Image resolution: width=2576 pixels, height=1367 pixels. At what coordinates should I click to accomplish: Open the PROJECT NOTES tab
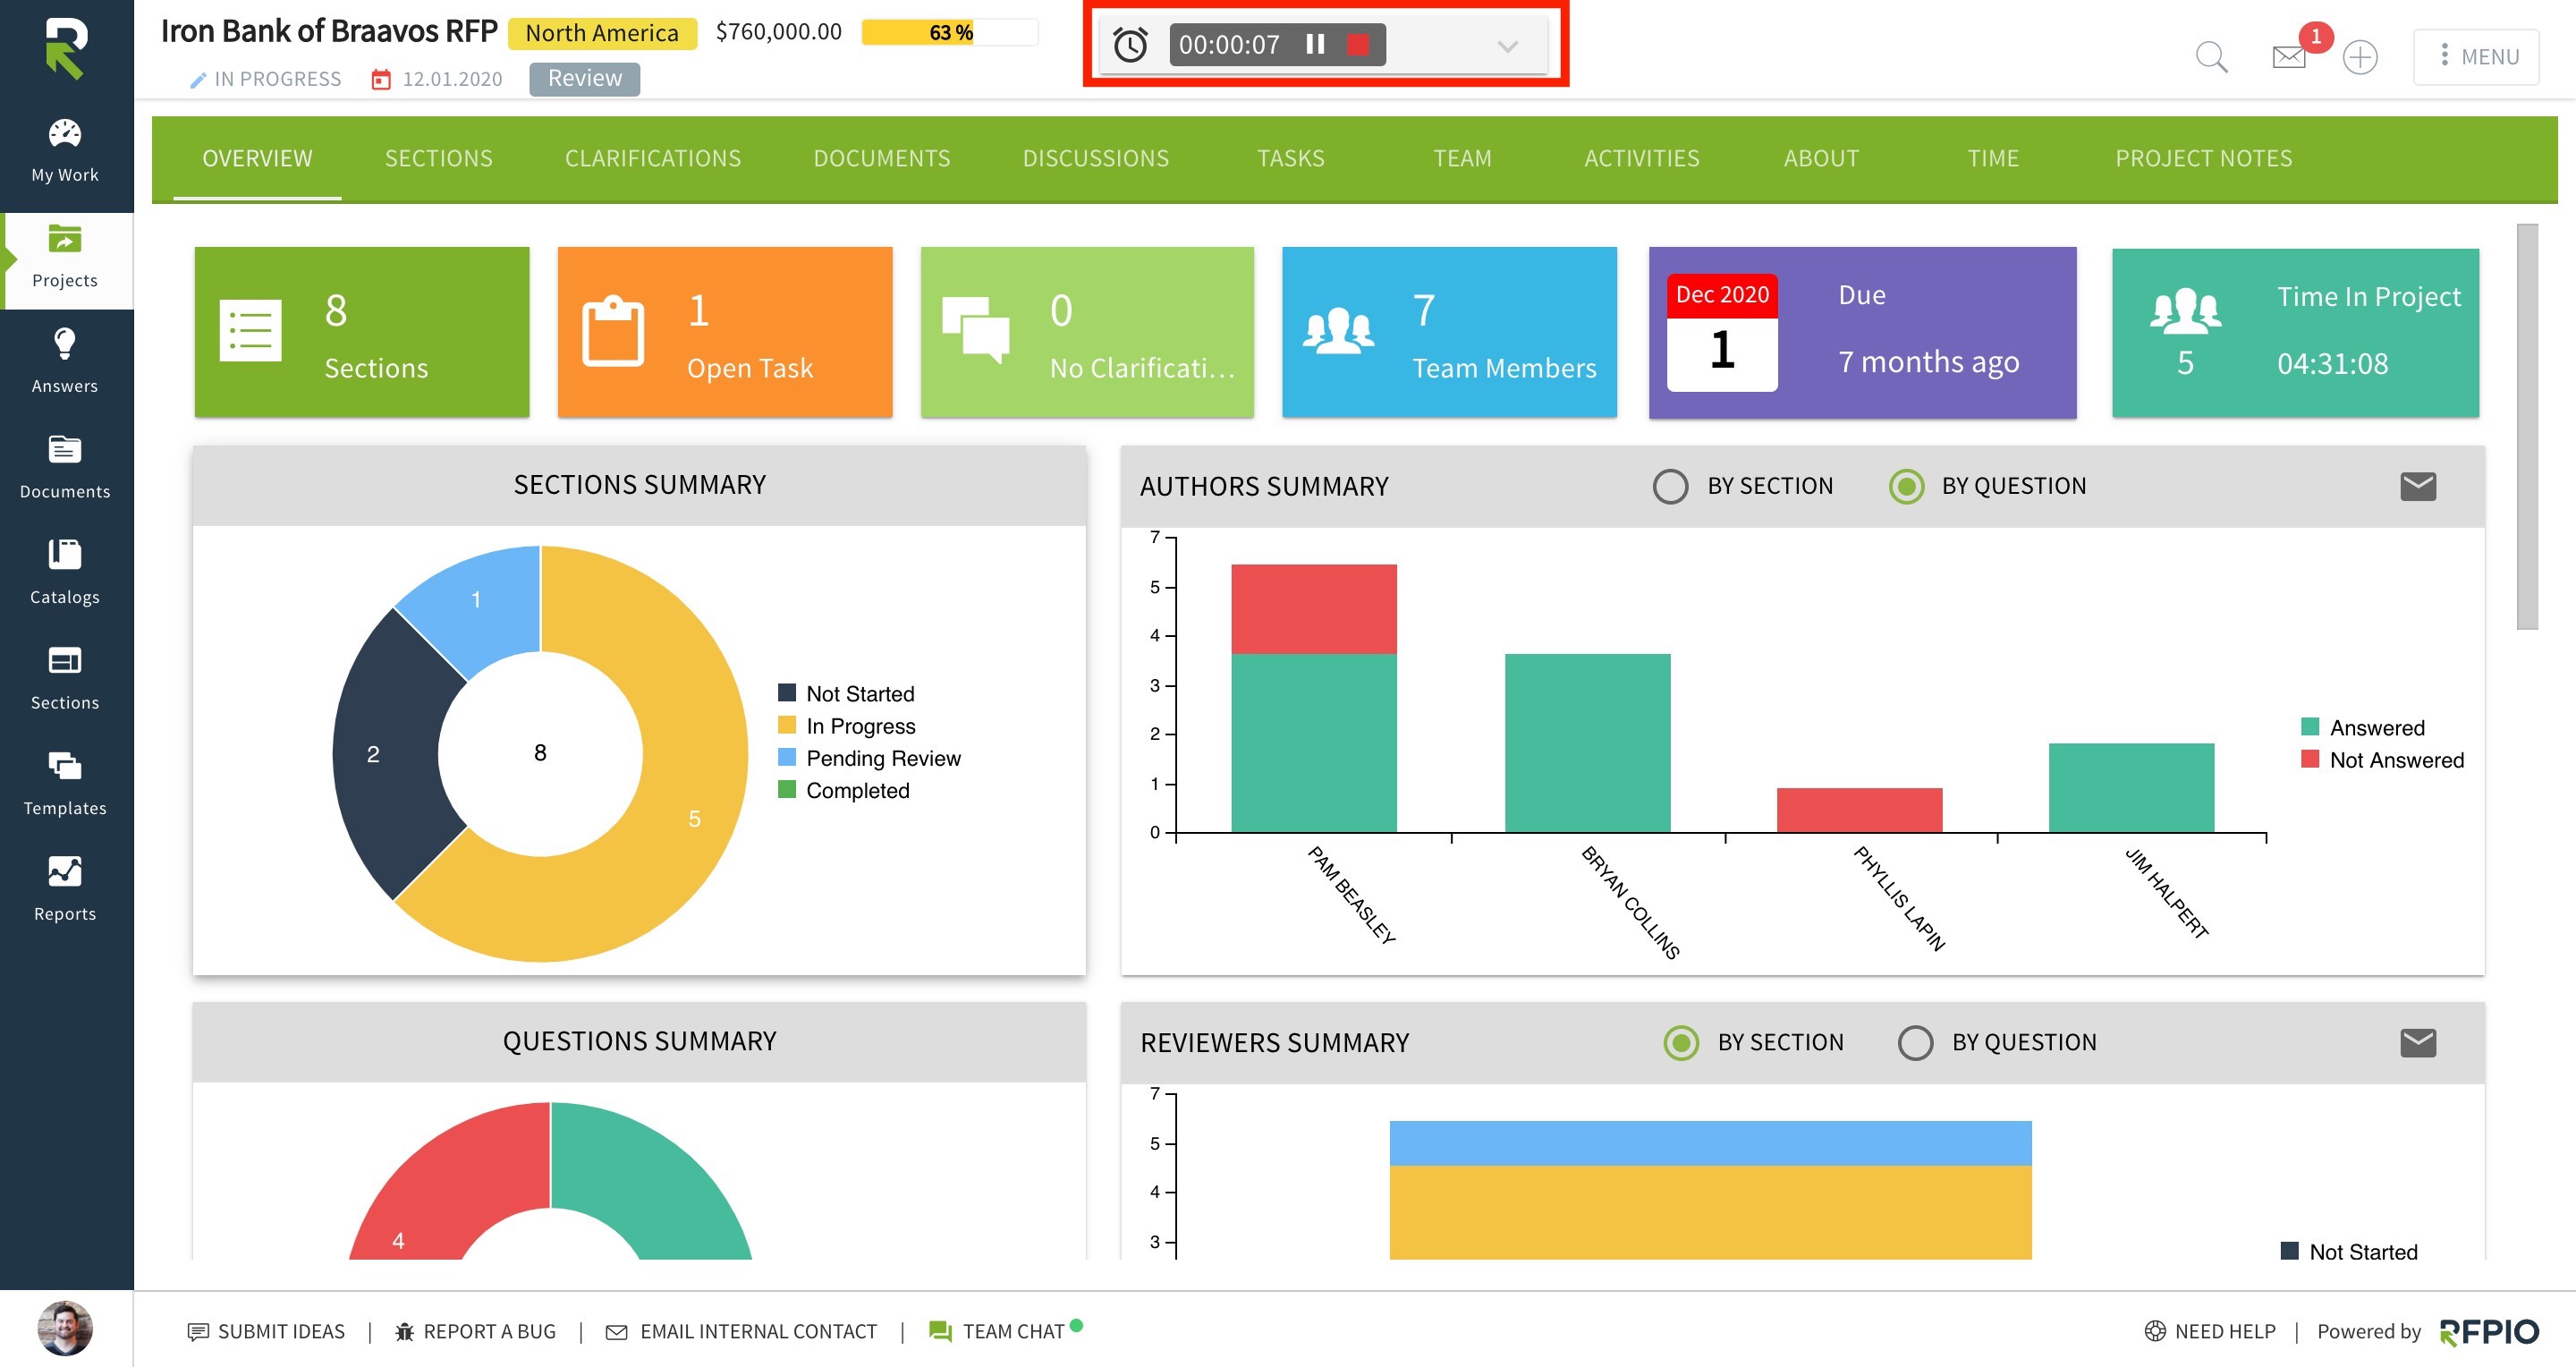2203,158
